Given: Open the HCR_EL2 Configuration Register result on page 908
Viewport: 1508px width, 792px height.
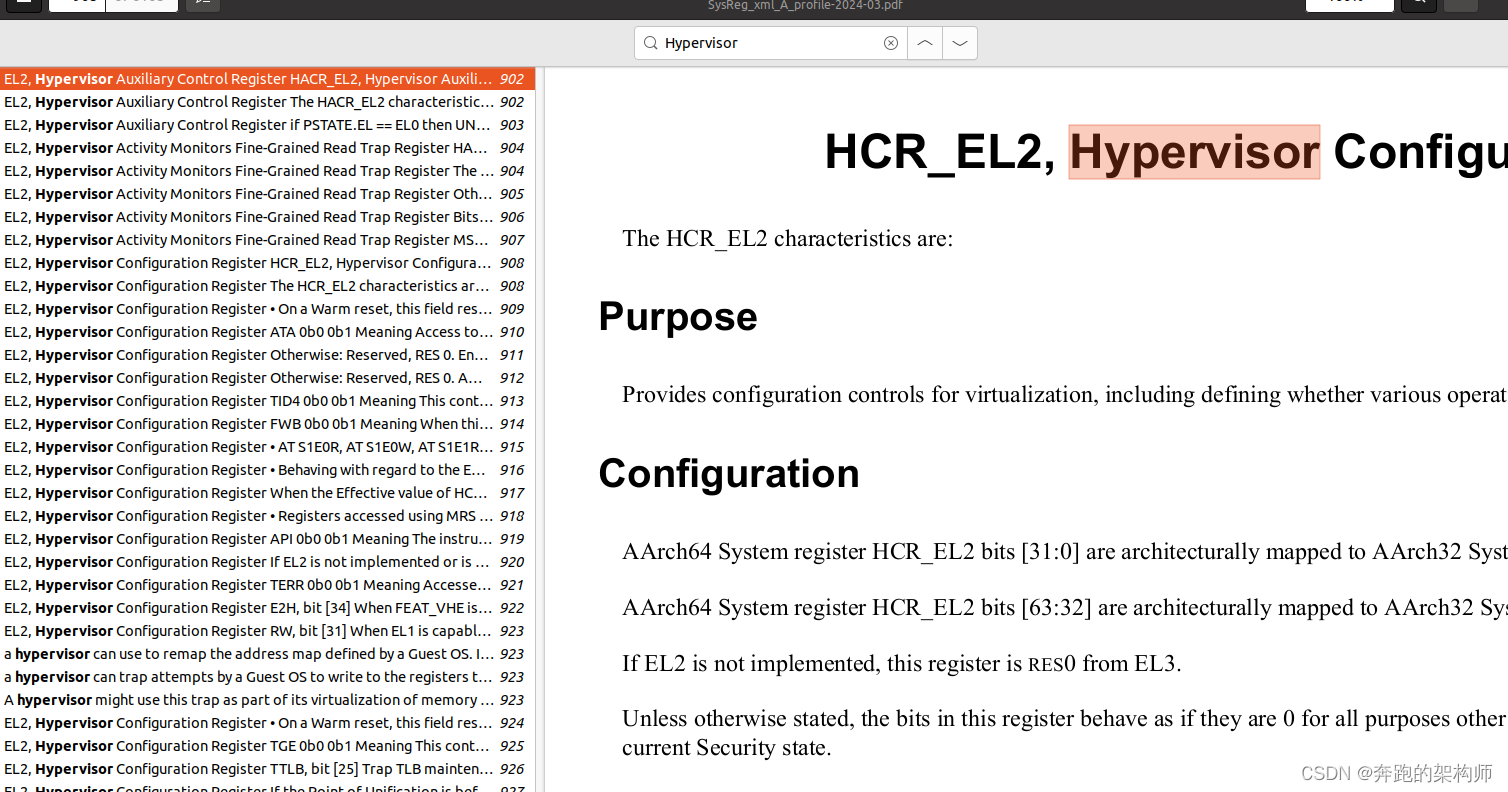Looking at the screenshot, I should tap(248, 262).
